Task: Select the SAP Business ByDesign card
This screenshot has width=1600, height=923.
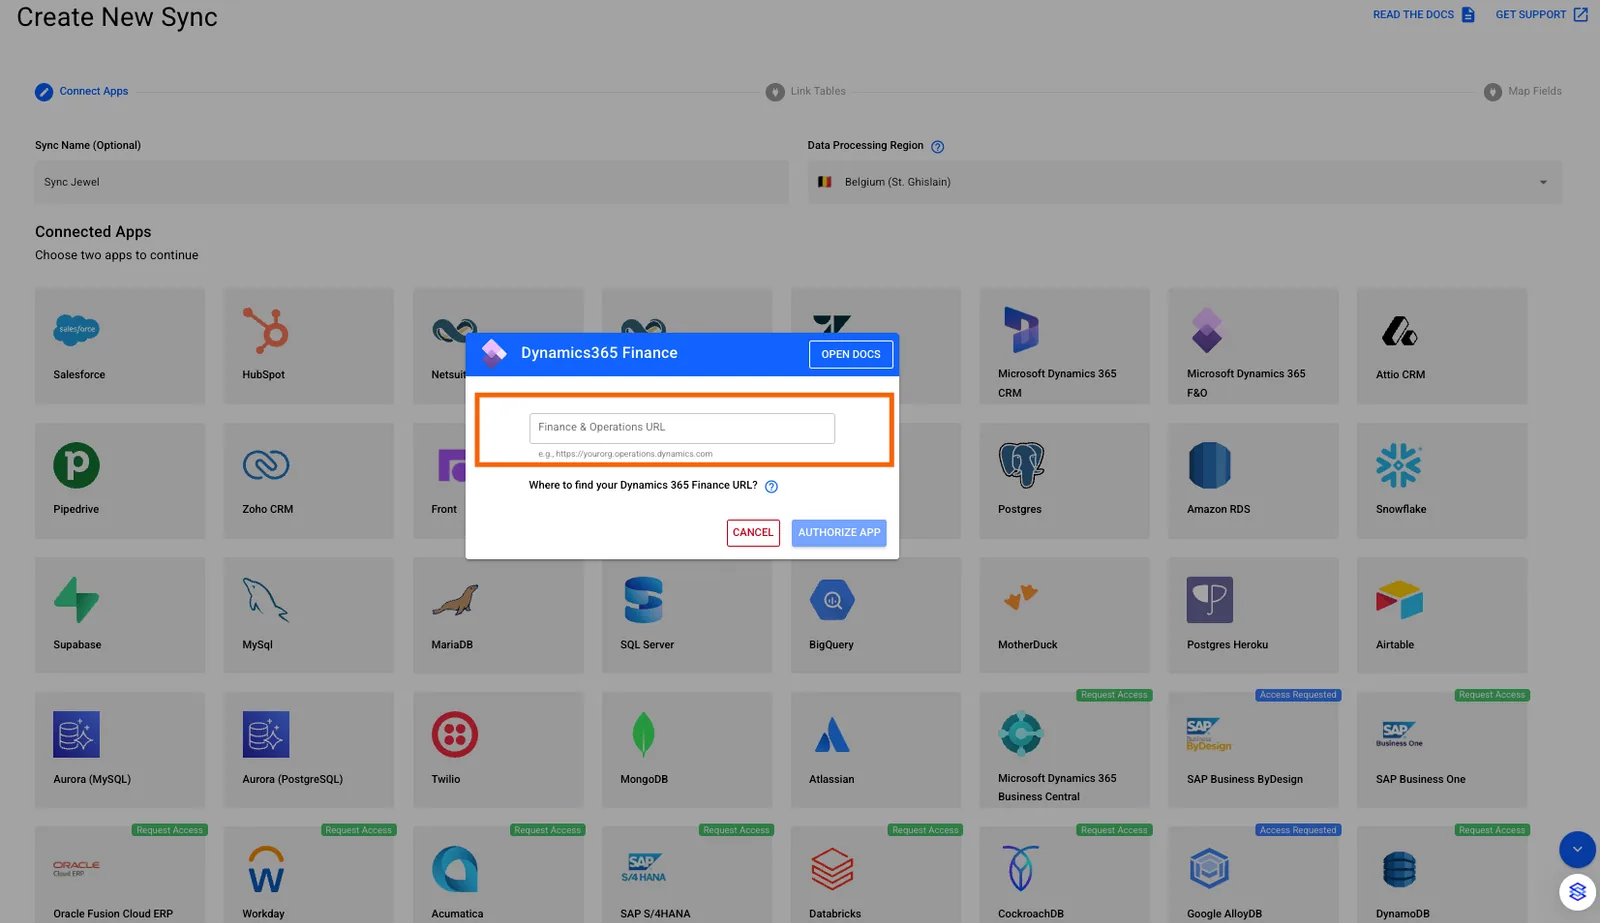Action: pos(1253,750)
